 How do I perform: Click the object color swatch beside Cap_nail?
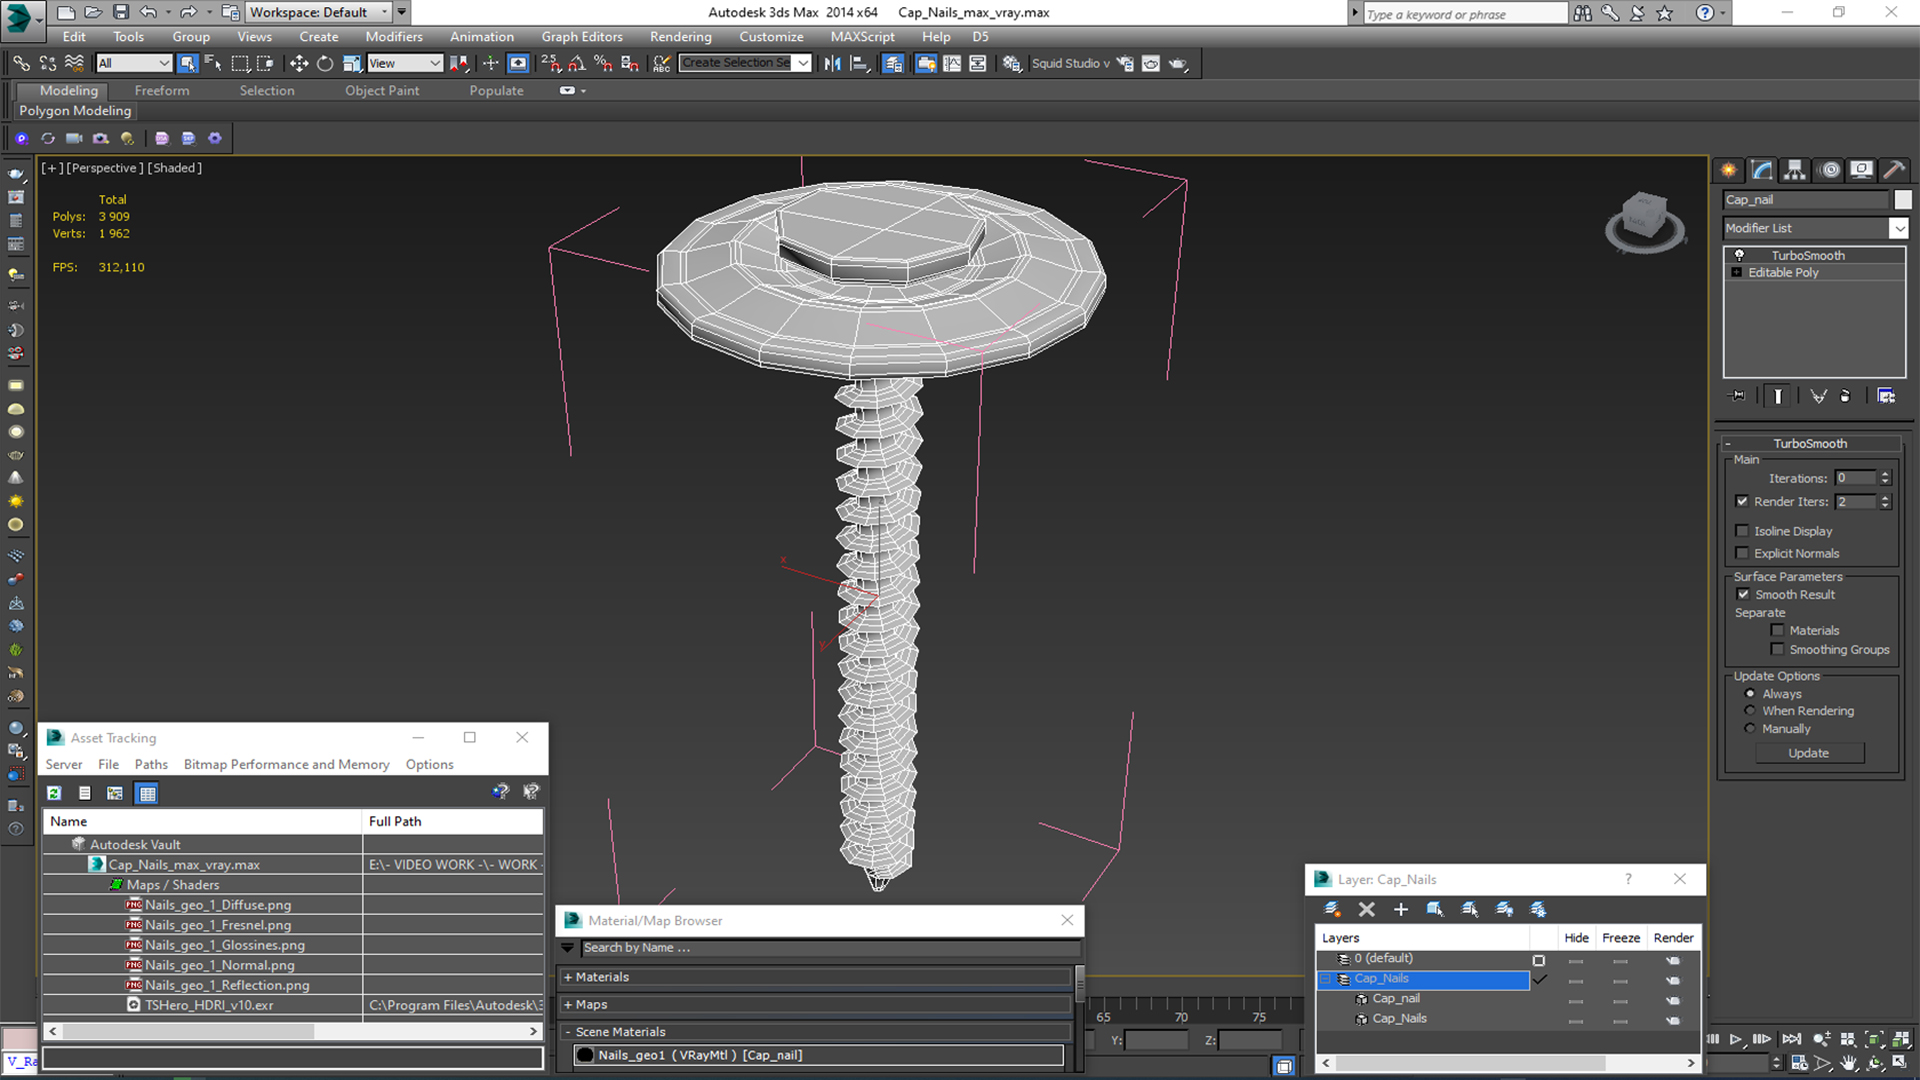click(1902, 200)
